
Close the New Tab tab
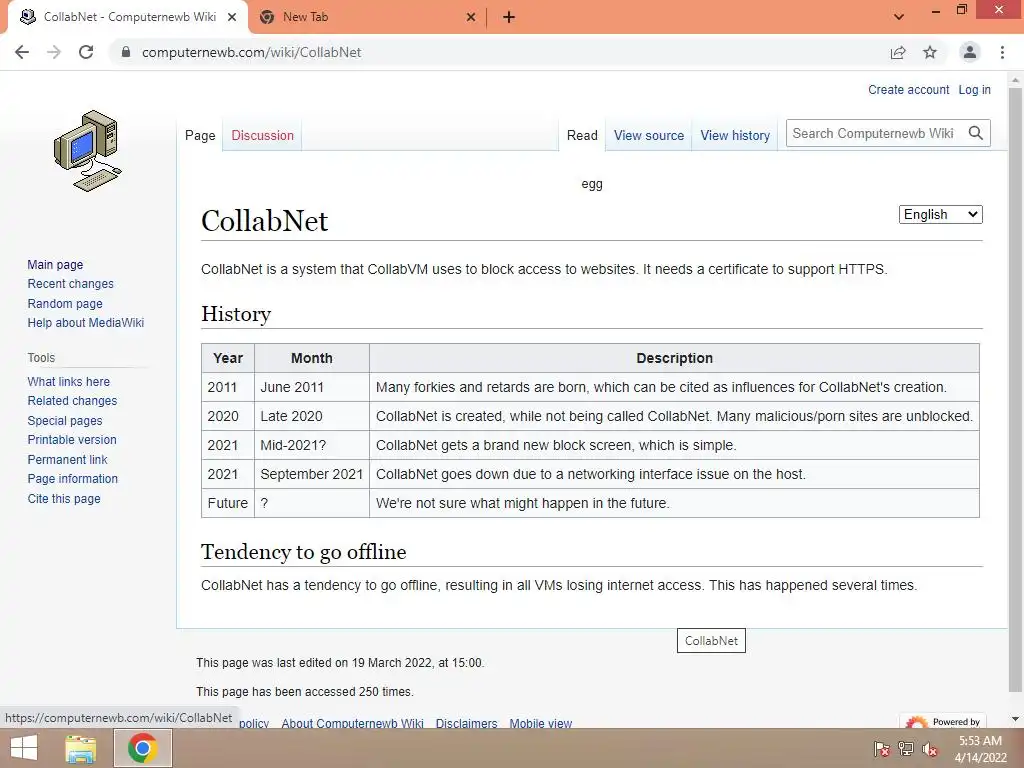471,18
